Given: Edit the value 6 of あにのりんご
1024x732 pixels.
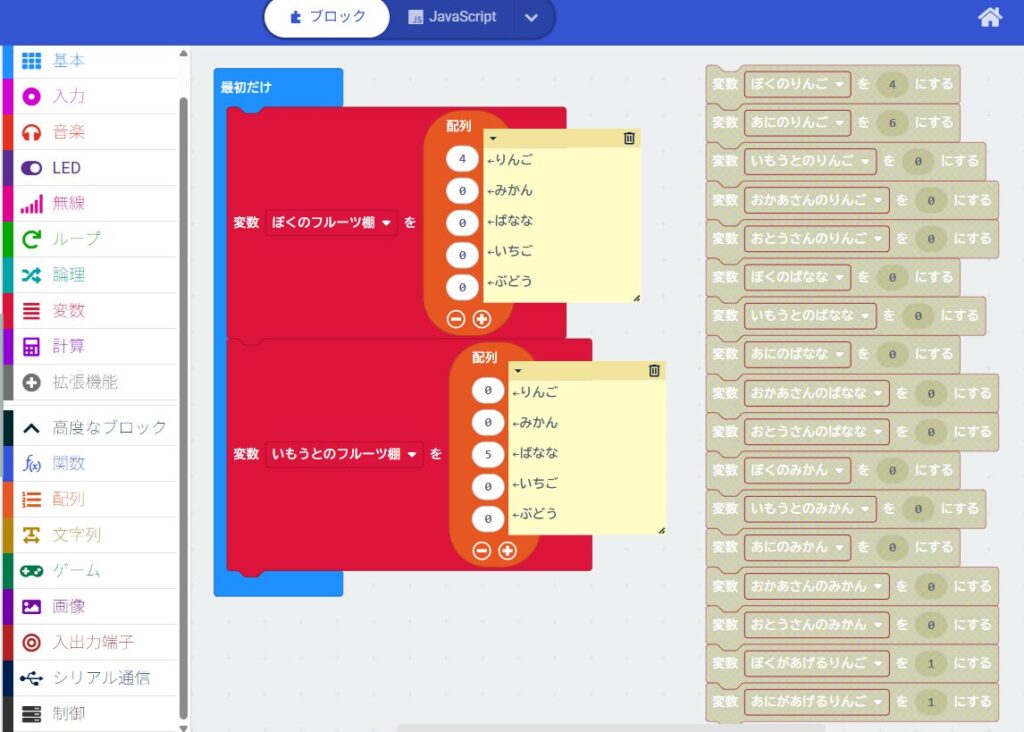Looking at the screenshot, I should (x=892, y=123).
